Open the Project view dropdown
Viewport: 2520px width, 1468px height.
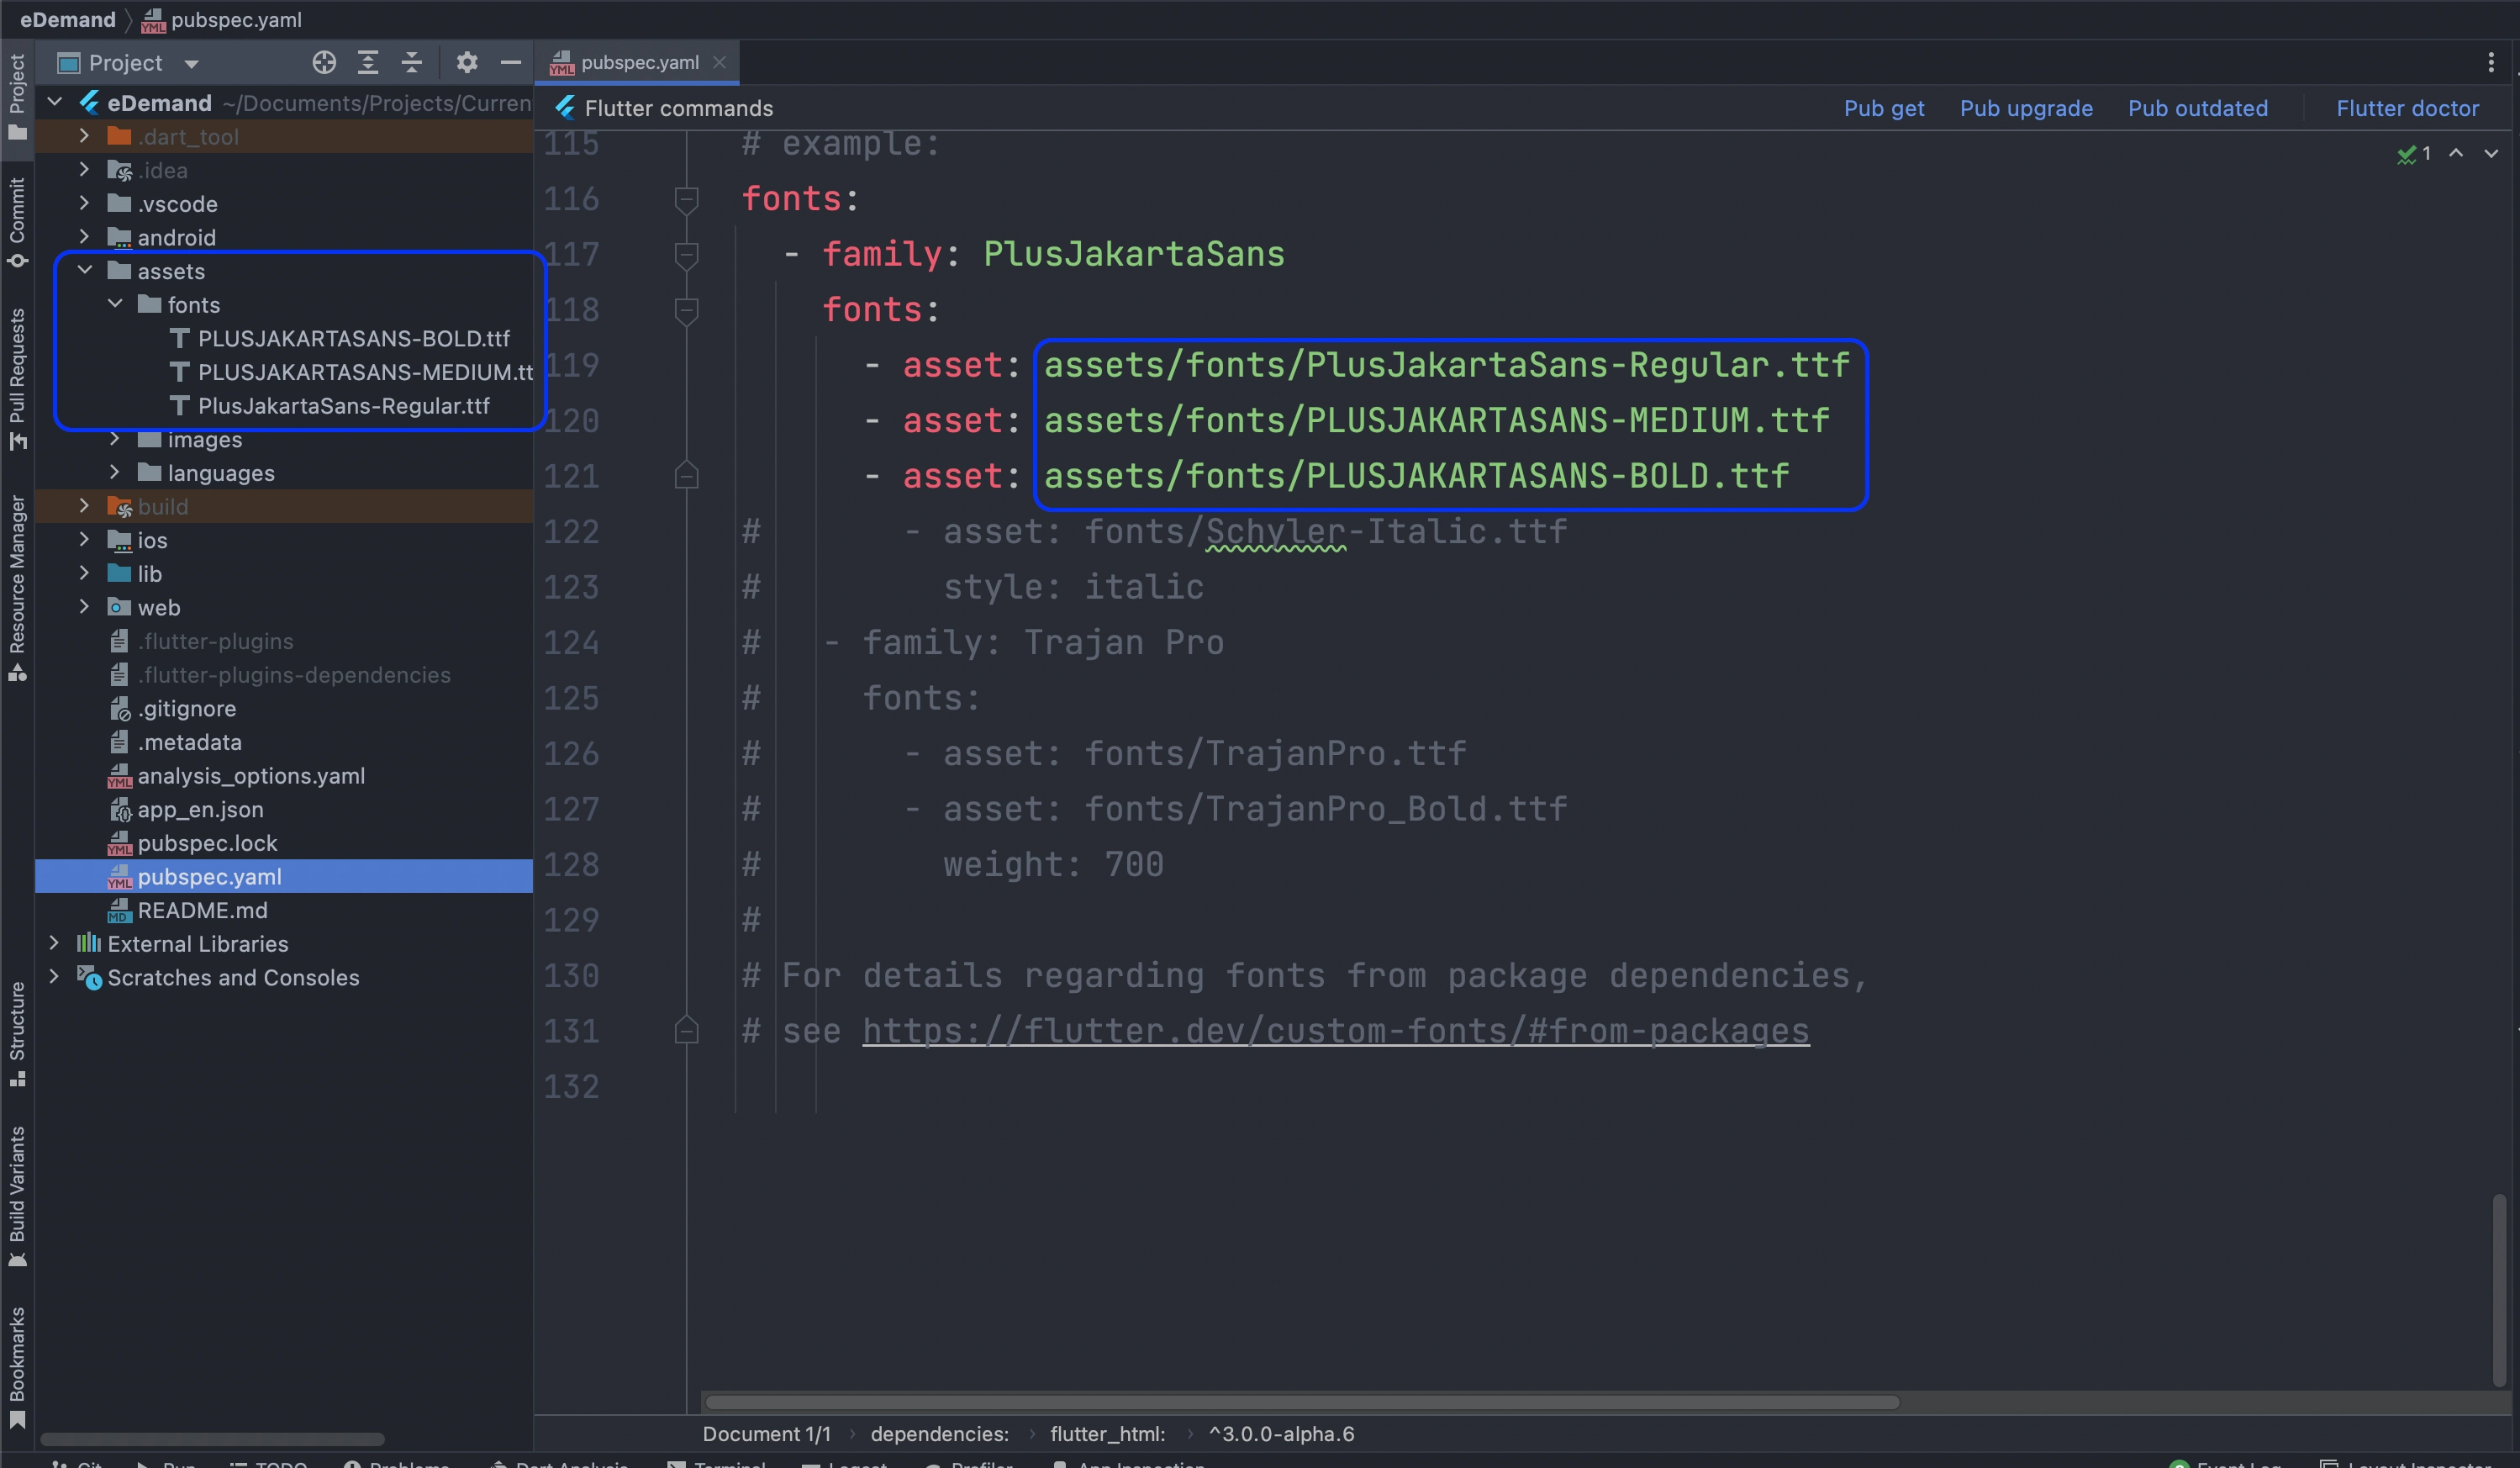pyautogui.click(x=191, y=64)
